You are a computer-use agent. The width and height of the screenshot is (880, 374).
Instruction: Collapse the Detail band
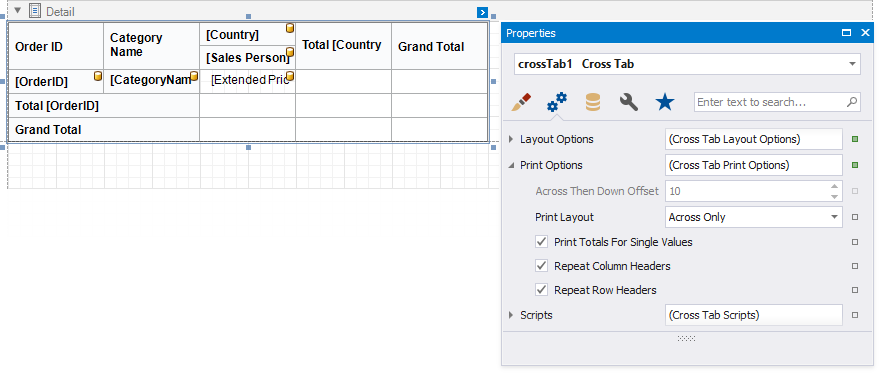pyautogui.click(x=17, y=11)
